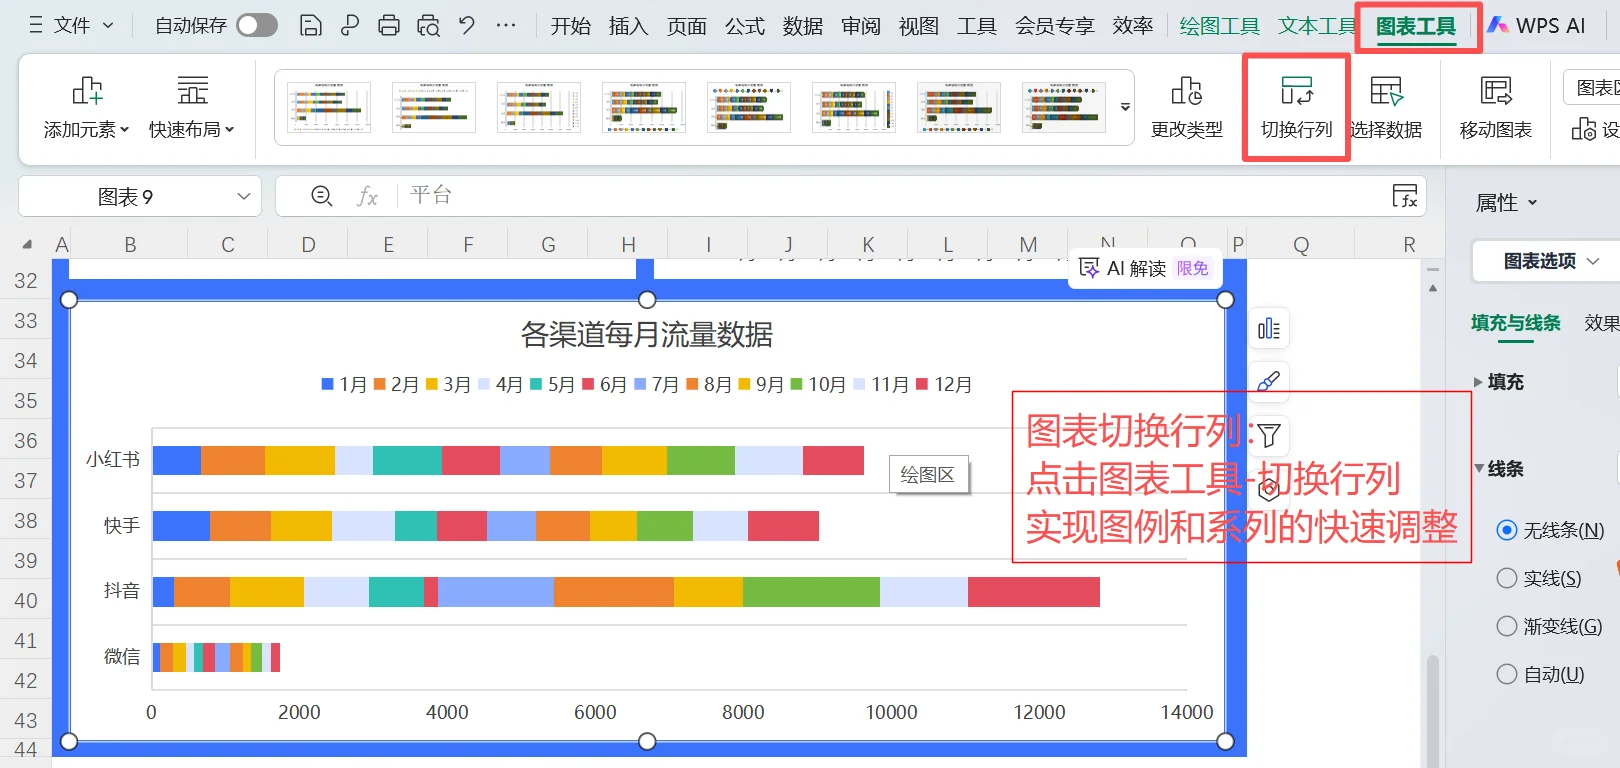Click the vertical scrollbar up arrow
Screen dimensions: 1620x768
[1433, 288]
